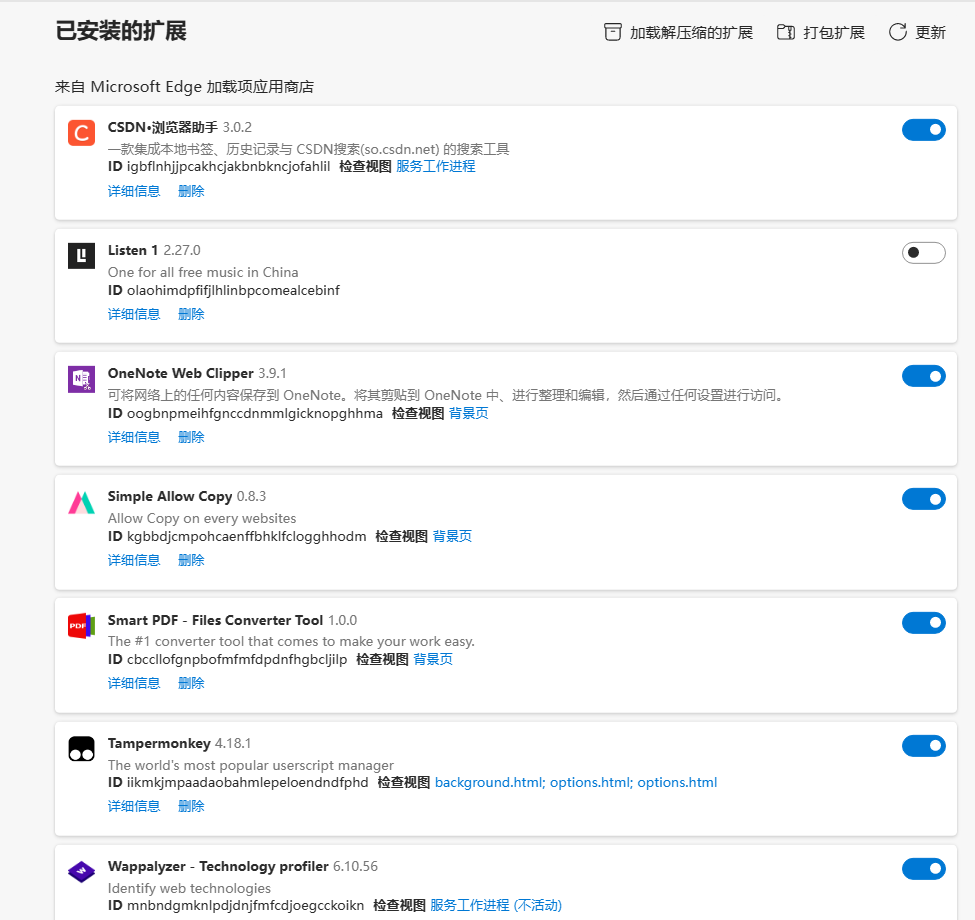Click the Listen 1 extension icon
The width and height of the screenshot is (975, 920).
81,255
